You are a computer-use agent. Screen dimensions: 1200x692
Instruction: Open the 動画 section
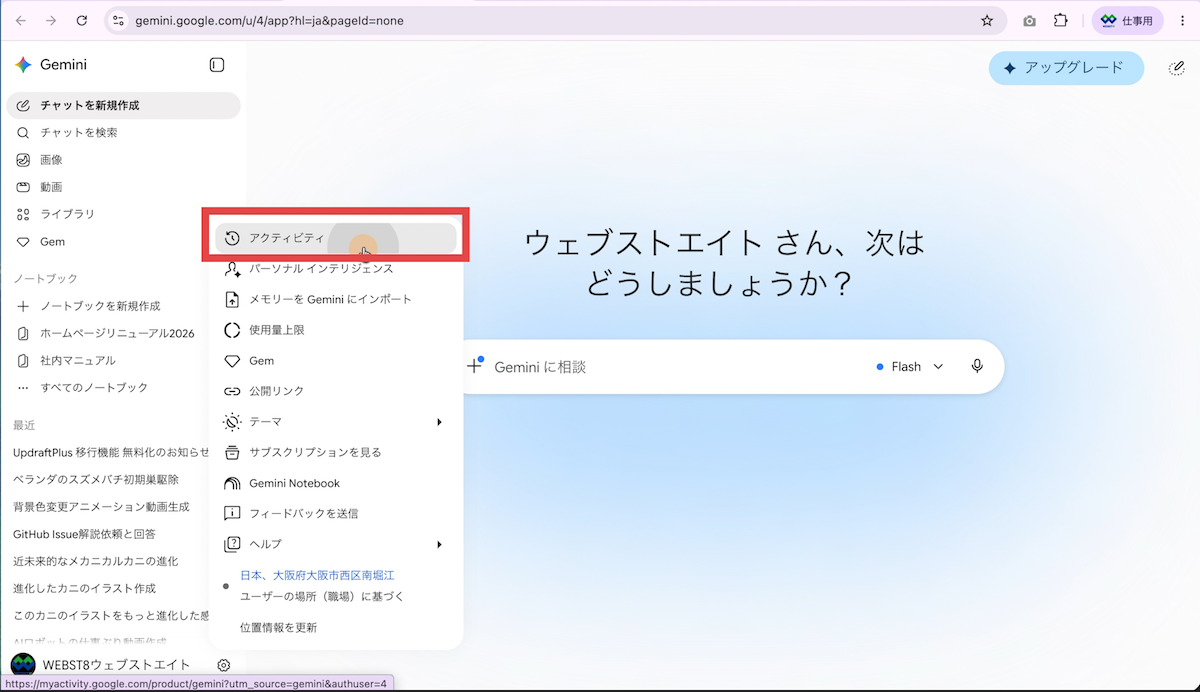[x=123, y=187]
